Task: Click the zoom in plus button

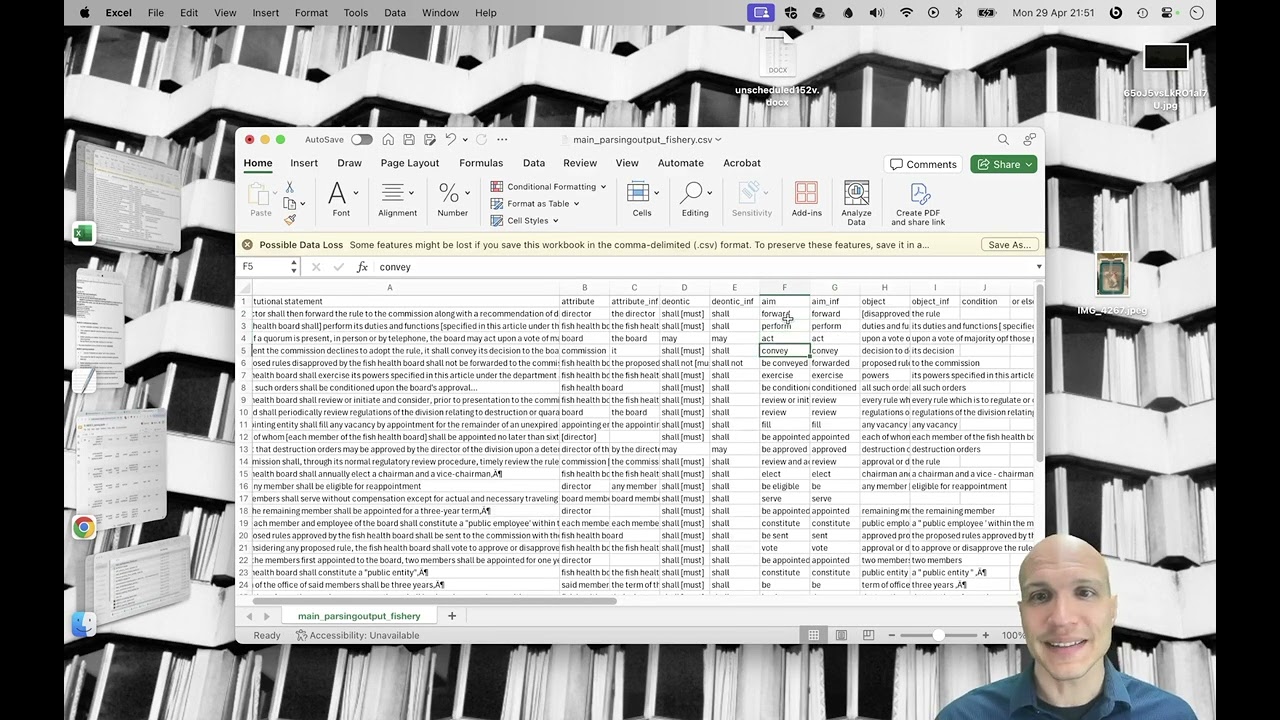Action: [985, 635]
